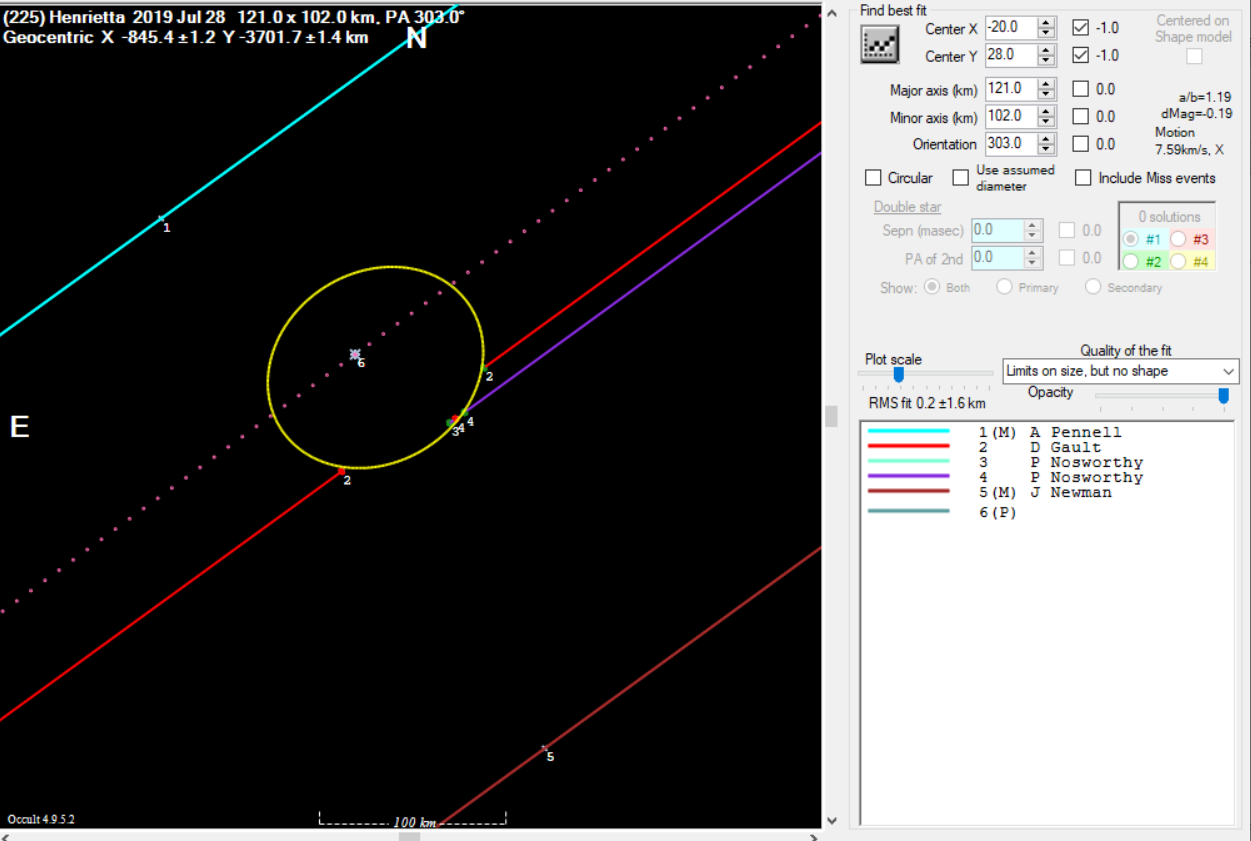The image size is (1251, 841).
Task: Click plot scrollbar down arrow
Action: tap(830, 821)
